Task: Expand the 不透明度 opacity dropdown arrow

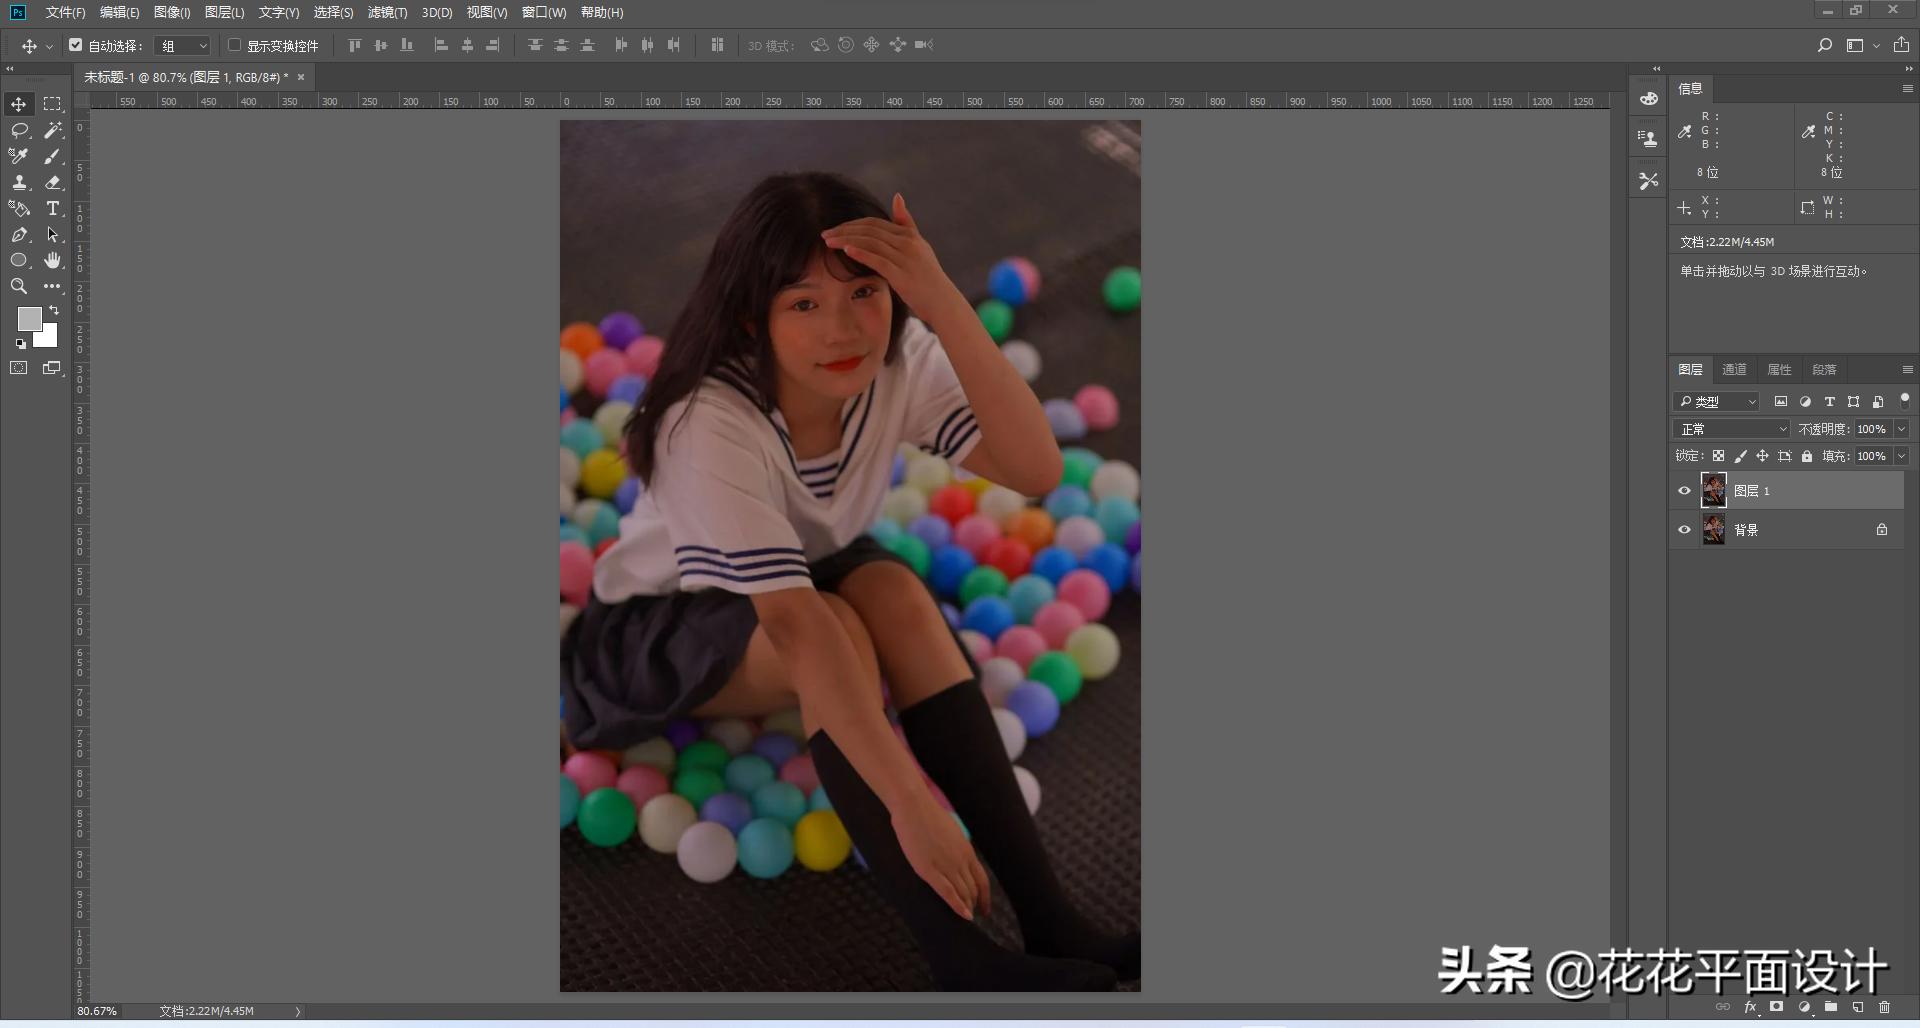Action: [x=1901, y=429]
